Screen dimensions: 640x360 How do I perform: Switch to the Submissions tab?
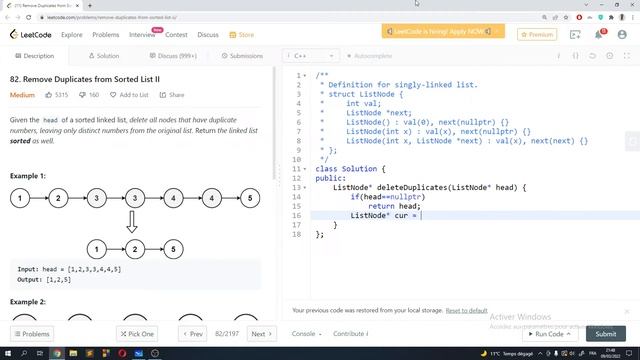(242, 56)
